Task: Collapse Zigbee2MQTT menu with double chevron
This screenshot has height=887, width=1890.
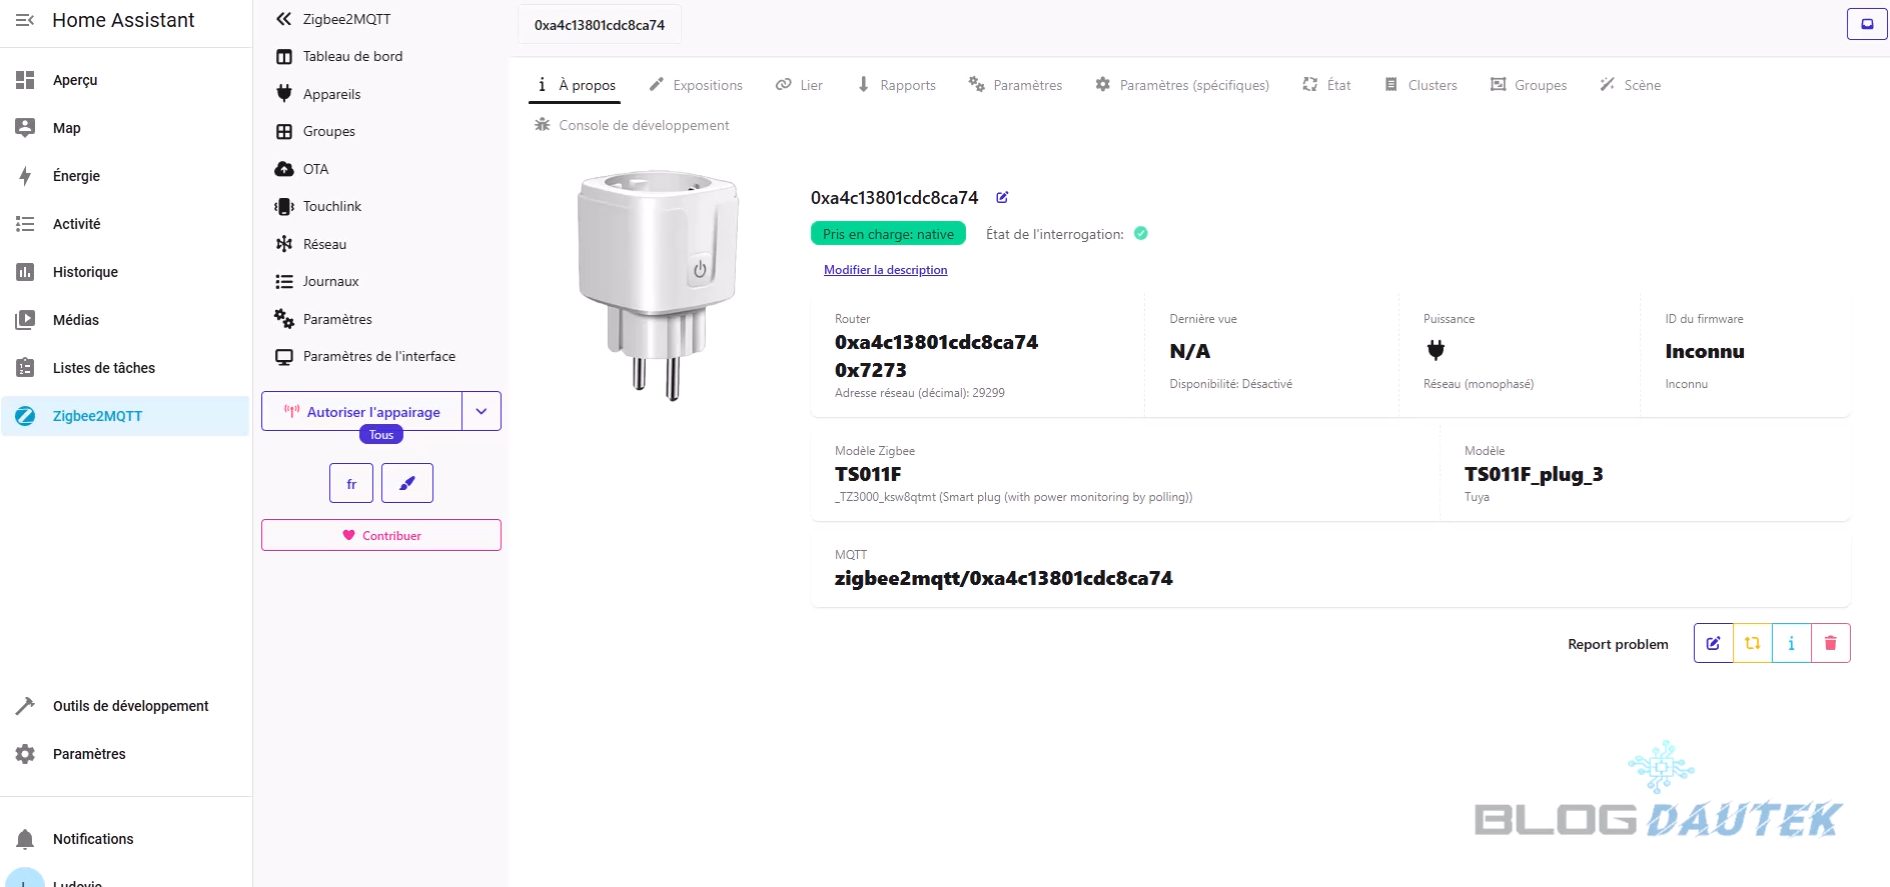Action: tap(284, 19)
